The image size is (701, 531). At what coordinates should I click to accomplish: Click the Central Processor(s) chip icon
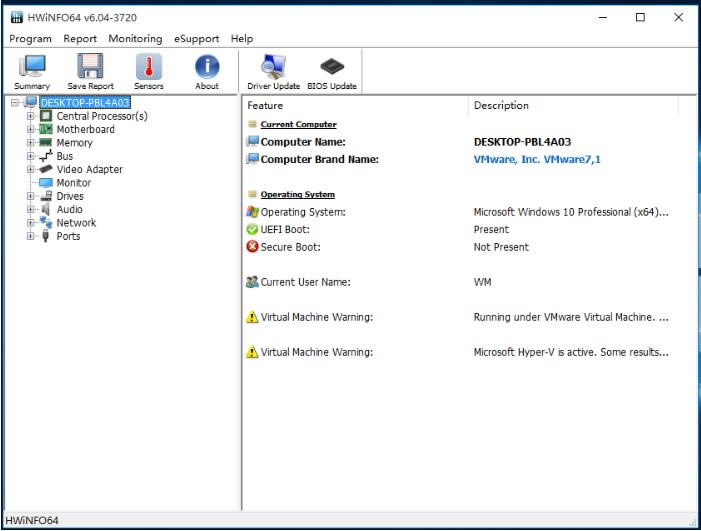coord(46,116)
